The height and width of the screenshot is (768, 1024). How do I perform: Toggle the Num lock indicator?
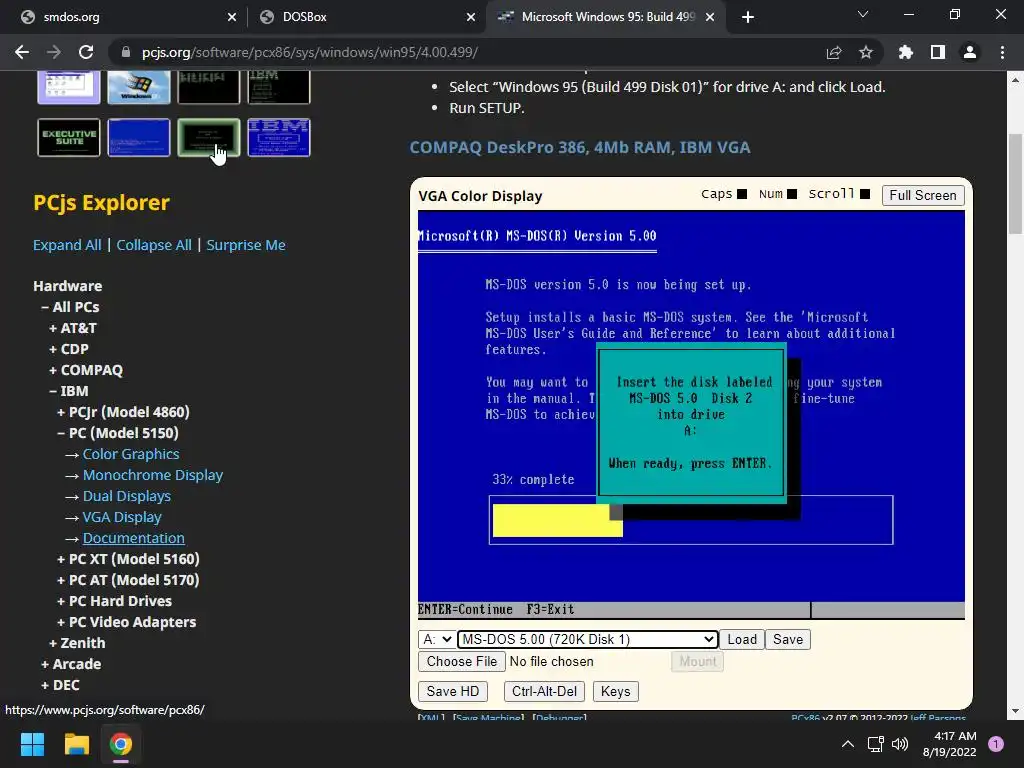click(792, 194)
